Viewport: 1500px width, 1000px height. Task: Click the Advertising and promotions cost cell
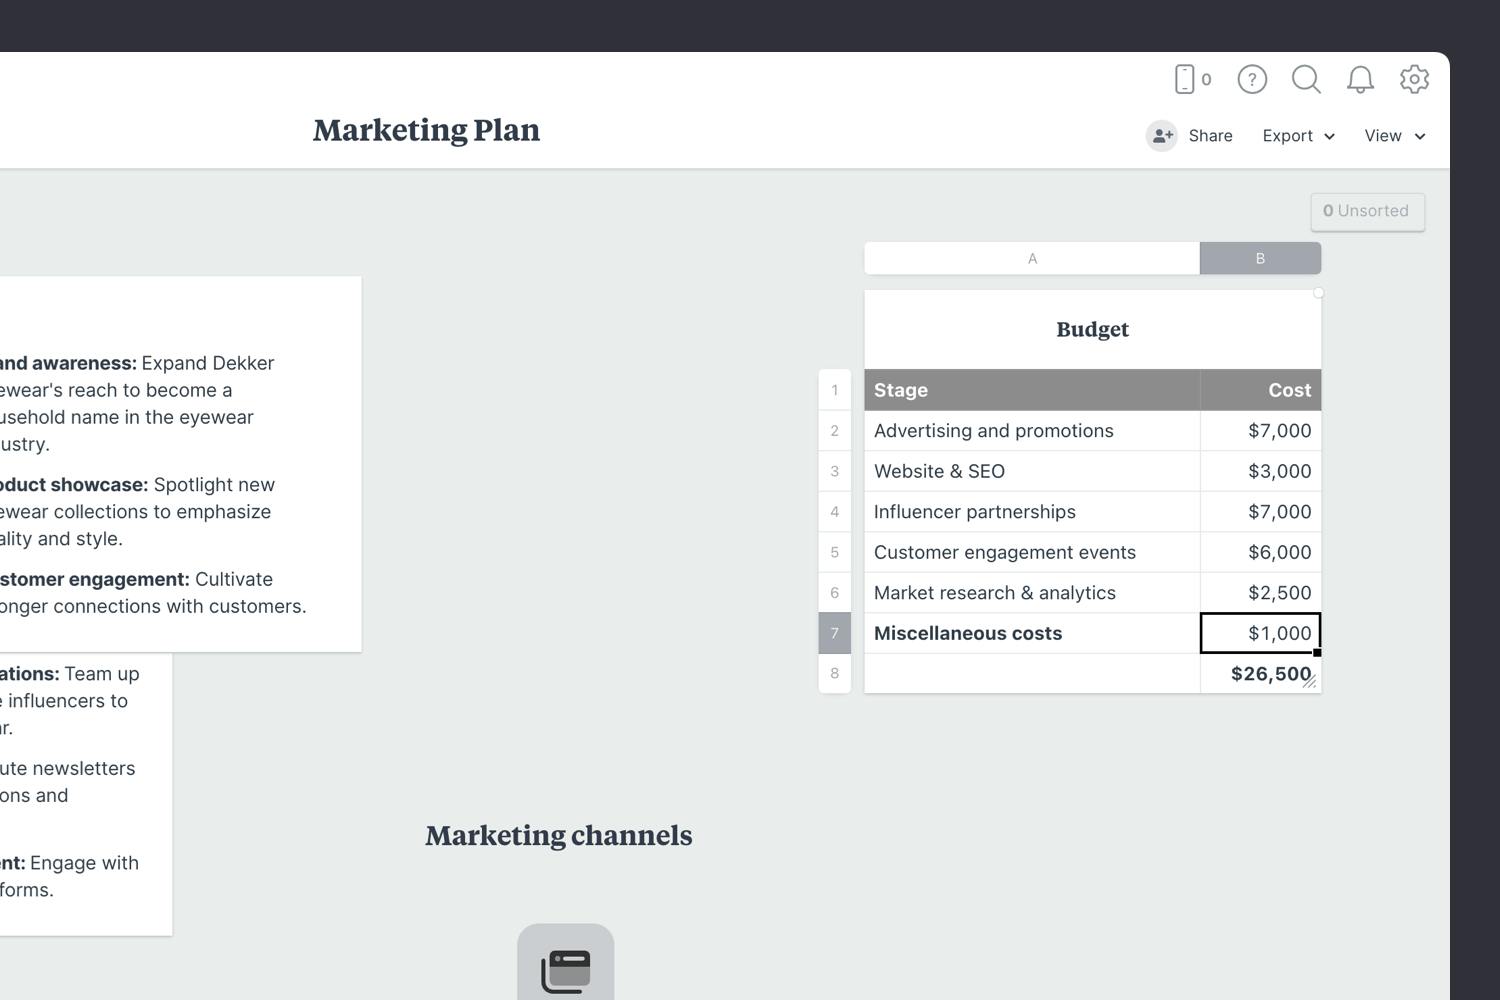[x=1260, y=430]
